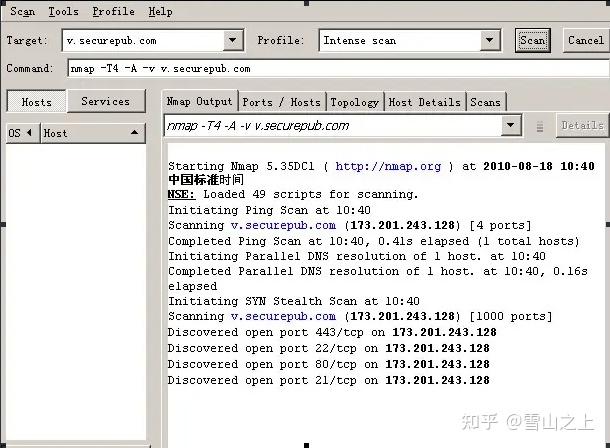The width and height of the screenshot is (610, 448).
Task: Click 'Completed Ping Scan' output line
Action: 374,241
